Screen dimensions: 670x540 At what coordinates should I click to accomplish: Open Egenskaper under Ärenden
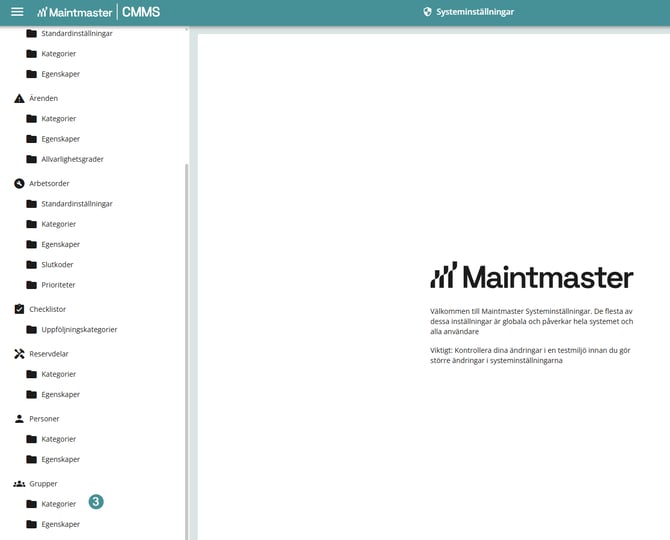pyautogui.click(x=61, y=139)
